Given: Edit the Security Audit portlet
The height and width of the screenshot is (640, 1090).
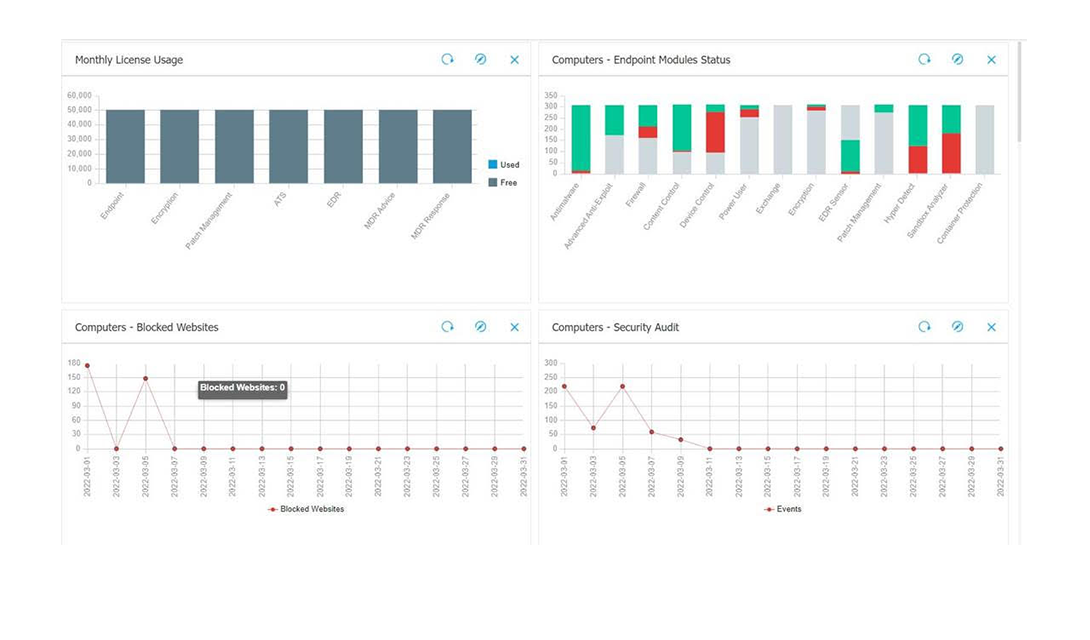Looking at the screenshot, I should [958, 327].
